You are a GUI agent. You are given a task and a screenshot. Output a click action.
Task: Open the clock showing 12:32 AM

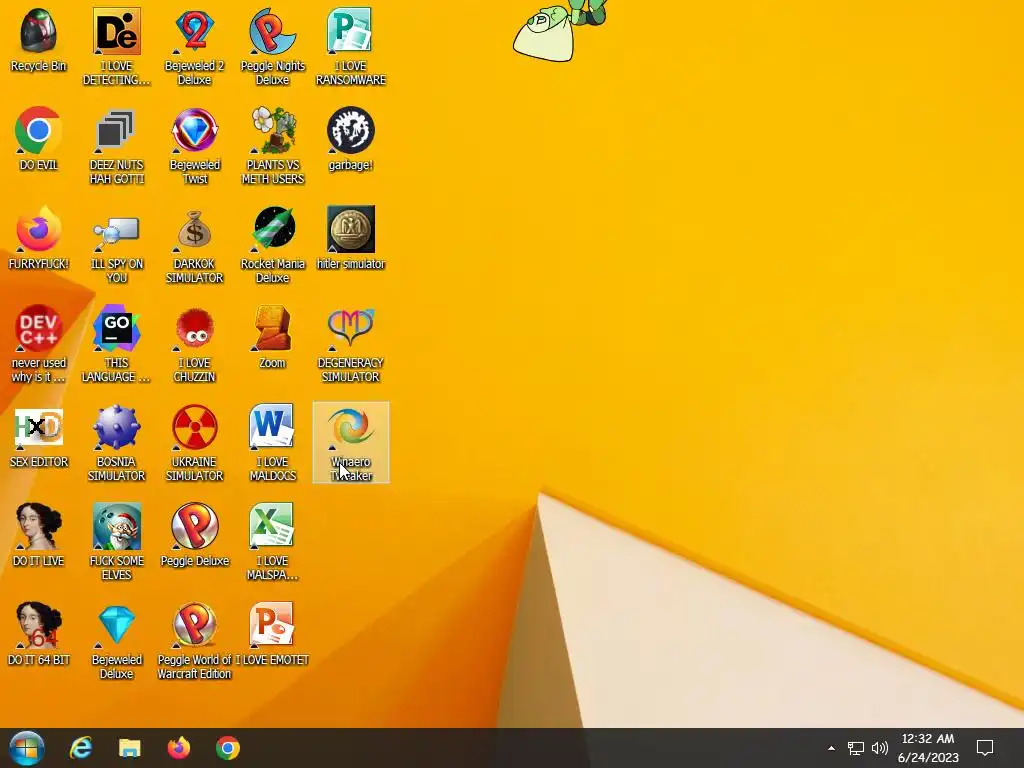(x=928, y=748)
